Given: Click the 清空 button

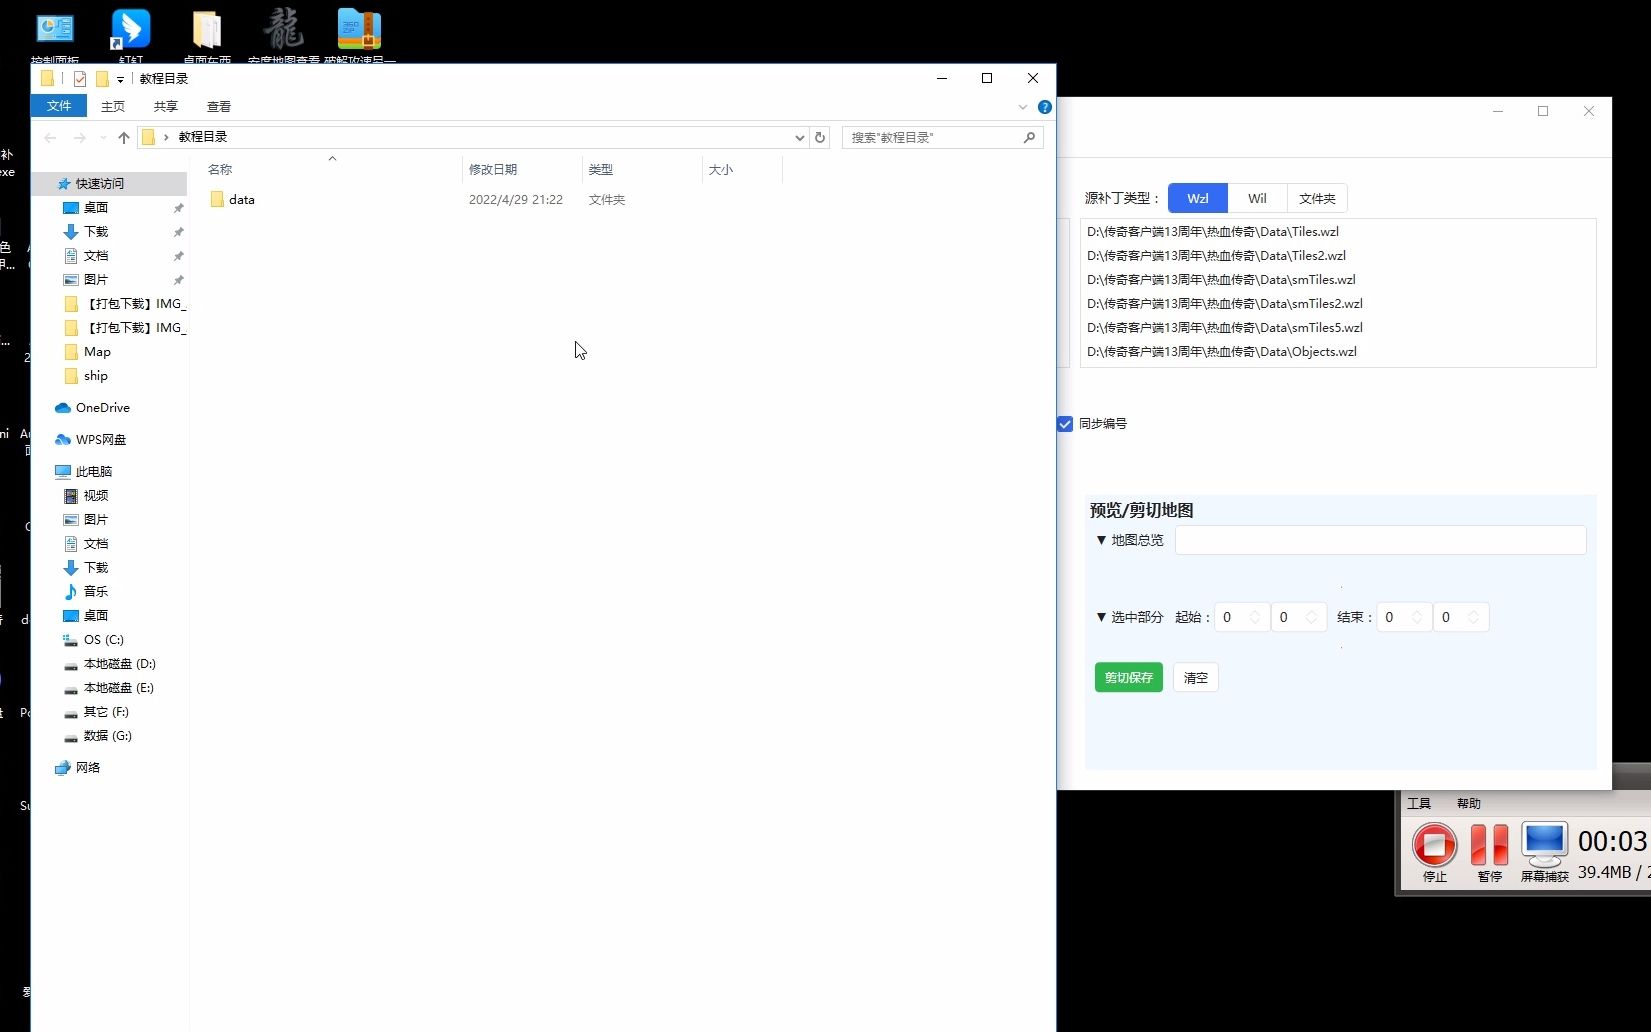Looking at the screenshot, I should (1195, 677).
